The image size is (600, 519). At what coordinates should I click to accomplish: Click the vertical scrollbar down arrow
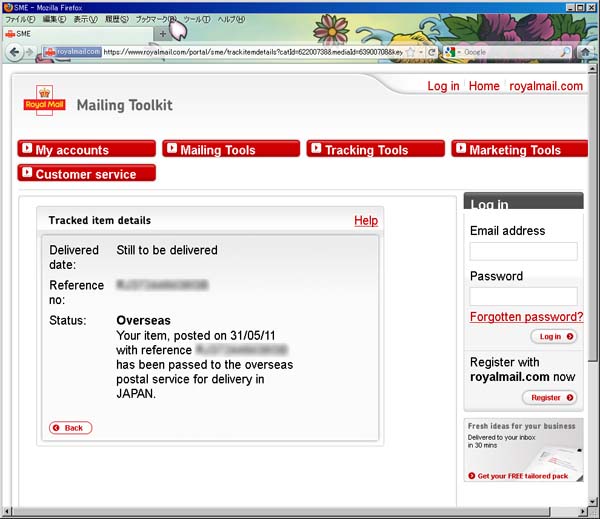click(x=592, y=501)
